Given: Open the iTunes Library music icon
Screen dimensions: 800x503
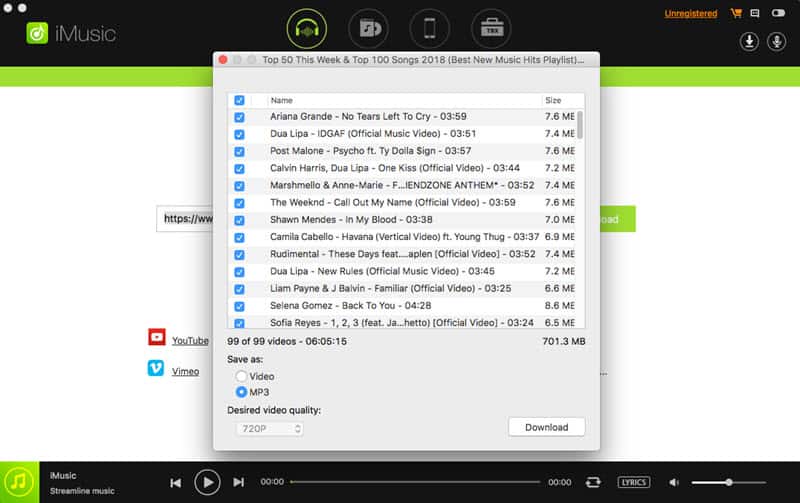Looking at the screenshot, I should tap(368, 29).
